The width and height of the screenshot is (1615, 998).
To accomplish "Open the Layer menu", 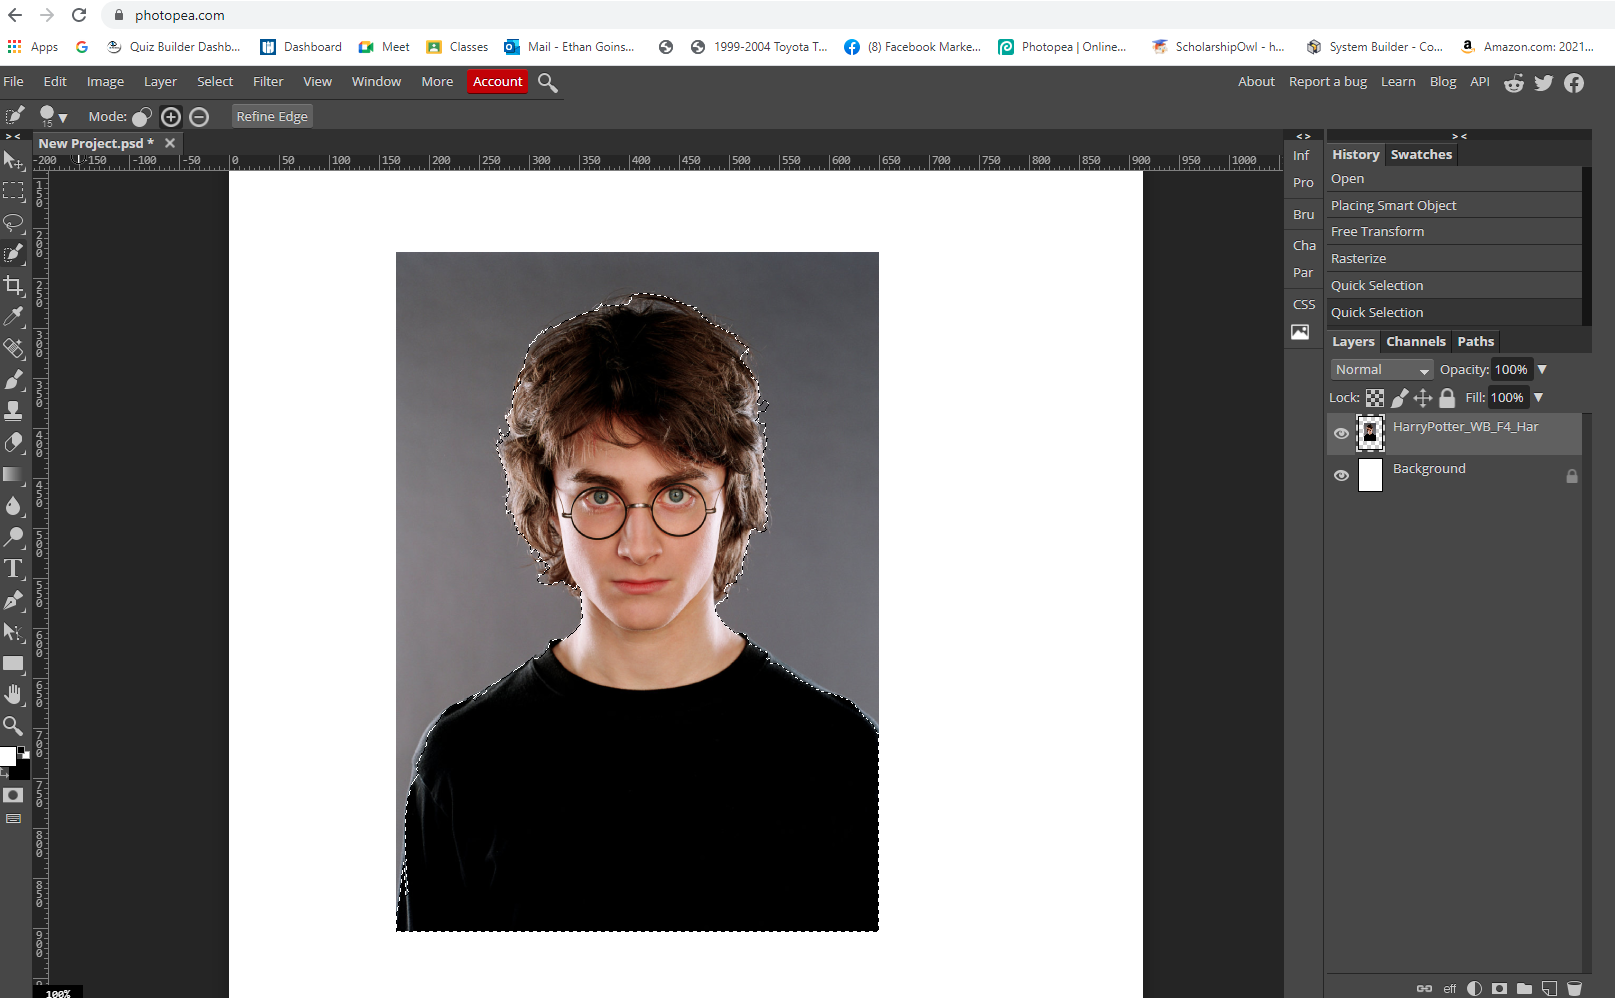I will pyautogui.click(x=160, y=82).
